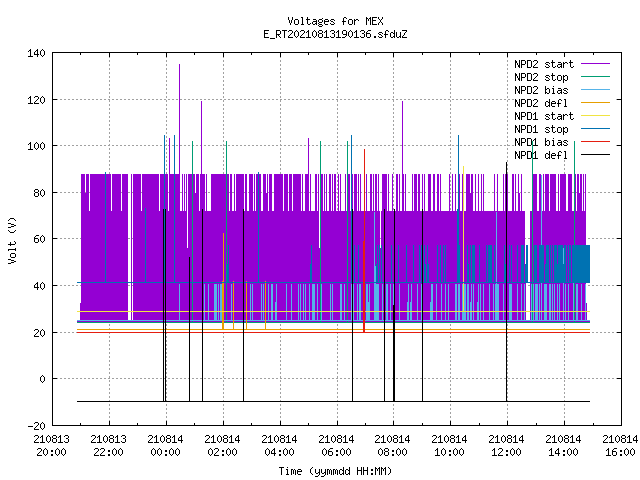Image resolution: width=640 pixels, height=480 pixels.
Task: Click the y-axis tick value 100
Action: (36, 146)
